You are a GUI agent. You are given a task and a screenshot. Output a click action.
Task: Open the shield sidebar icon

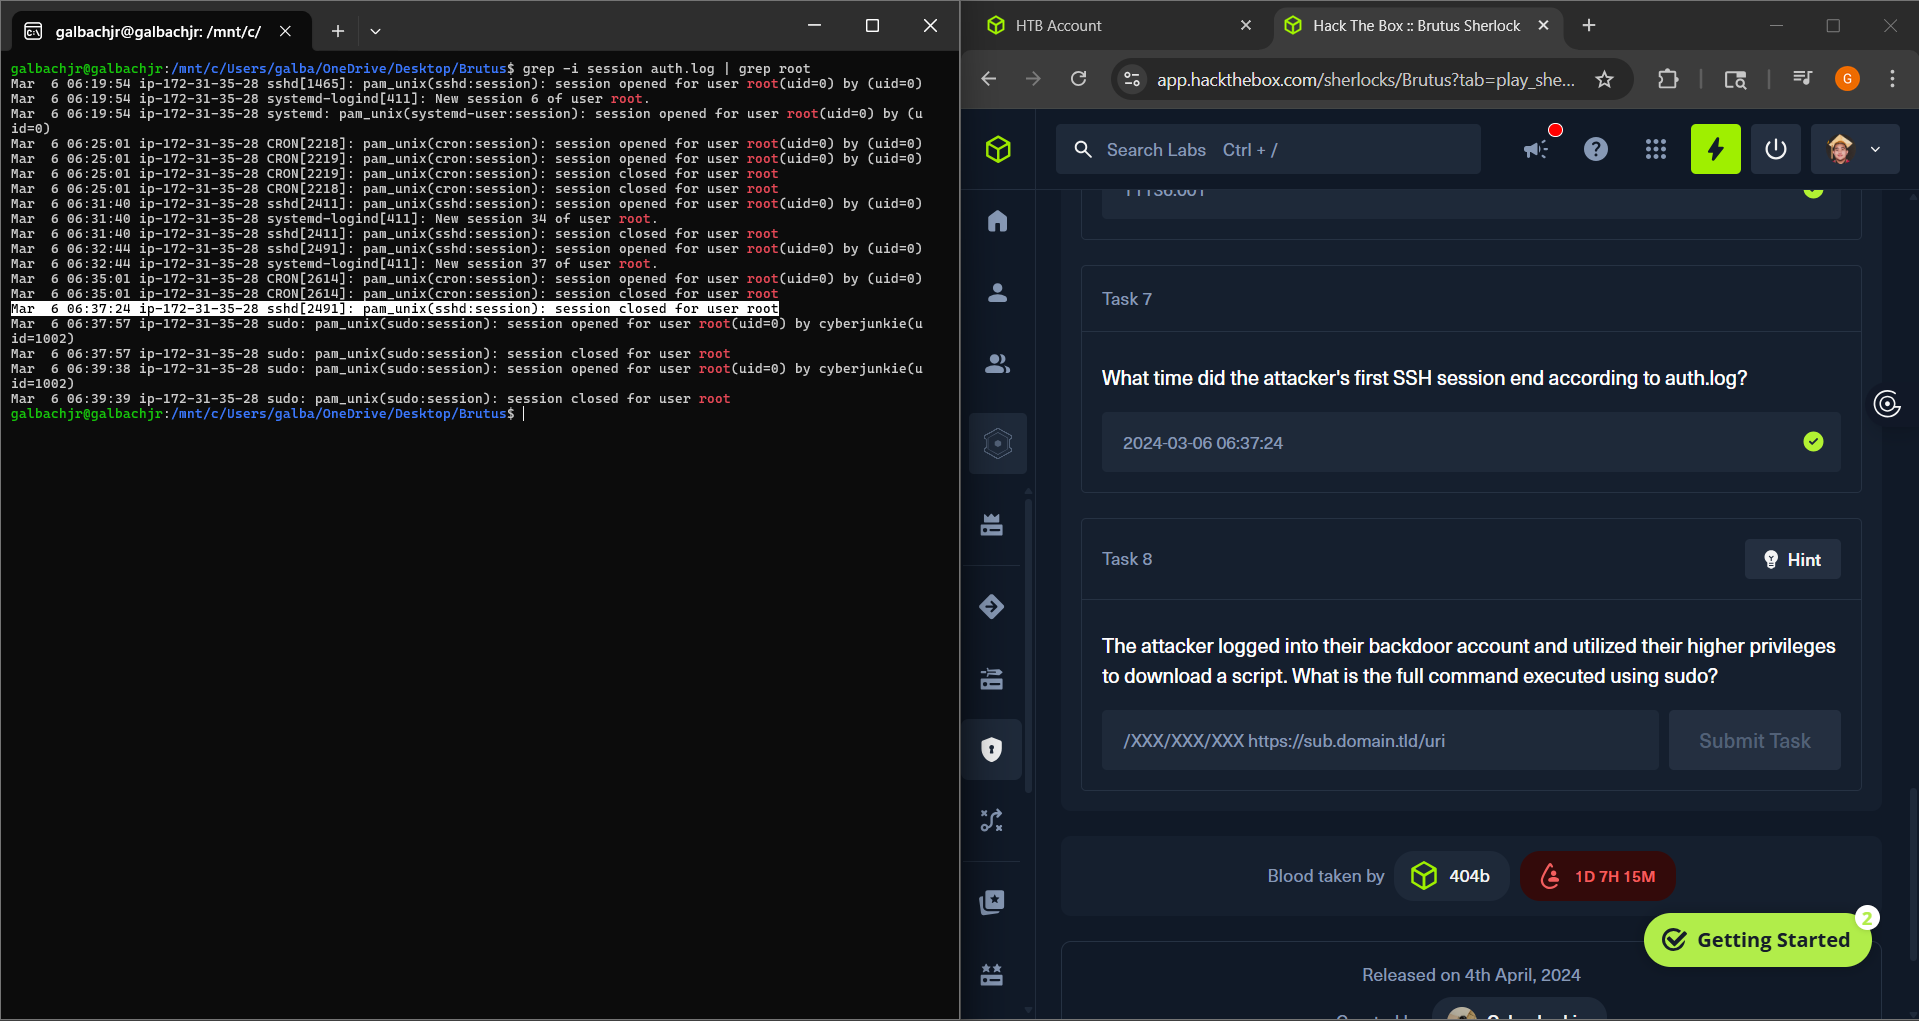pos(992,749)
